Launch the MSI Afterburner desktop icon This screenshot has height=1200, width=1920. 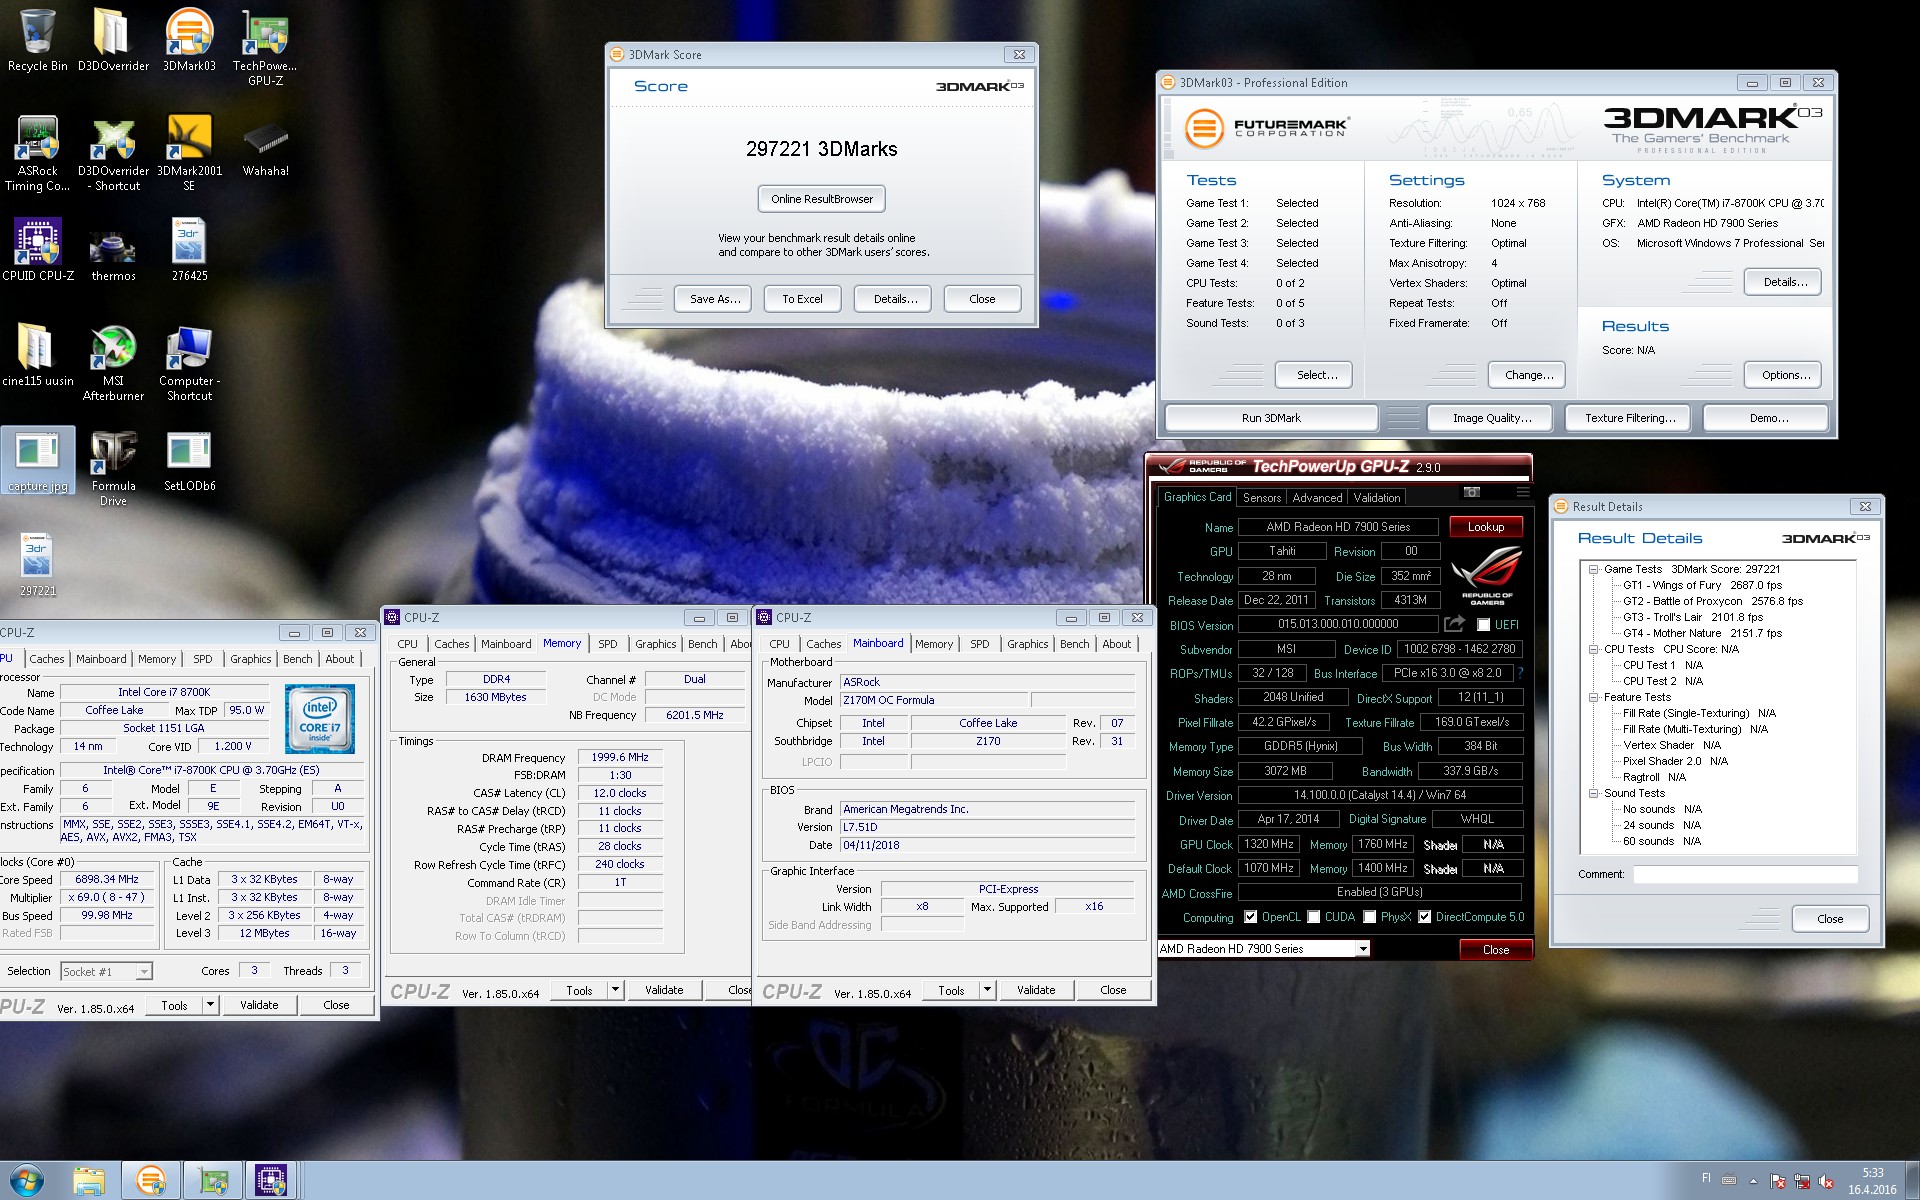coord(113,362)
